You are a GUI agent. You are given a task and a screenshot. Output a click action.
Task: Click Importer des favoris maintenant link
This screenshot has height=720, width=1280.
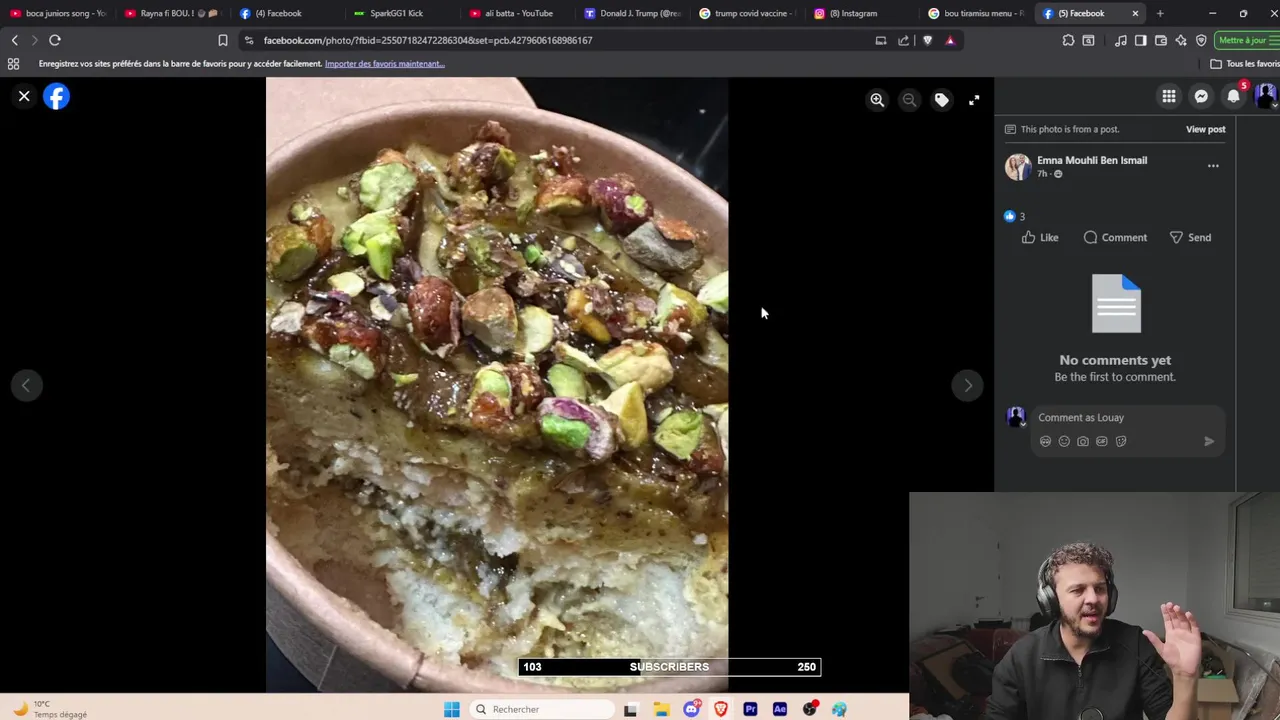point(384,63)
